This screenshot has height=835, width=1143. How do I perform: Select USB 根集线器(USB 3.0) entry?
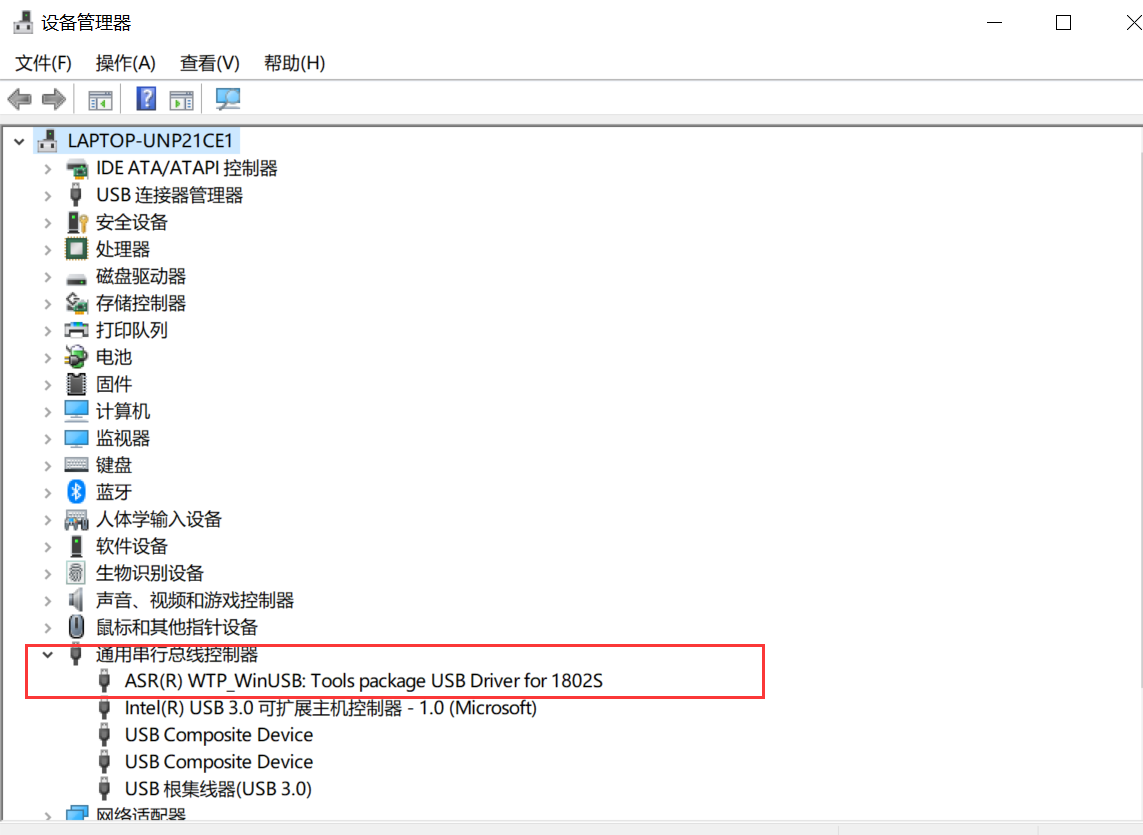coord(218,789)
